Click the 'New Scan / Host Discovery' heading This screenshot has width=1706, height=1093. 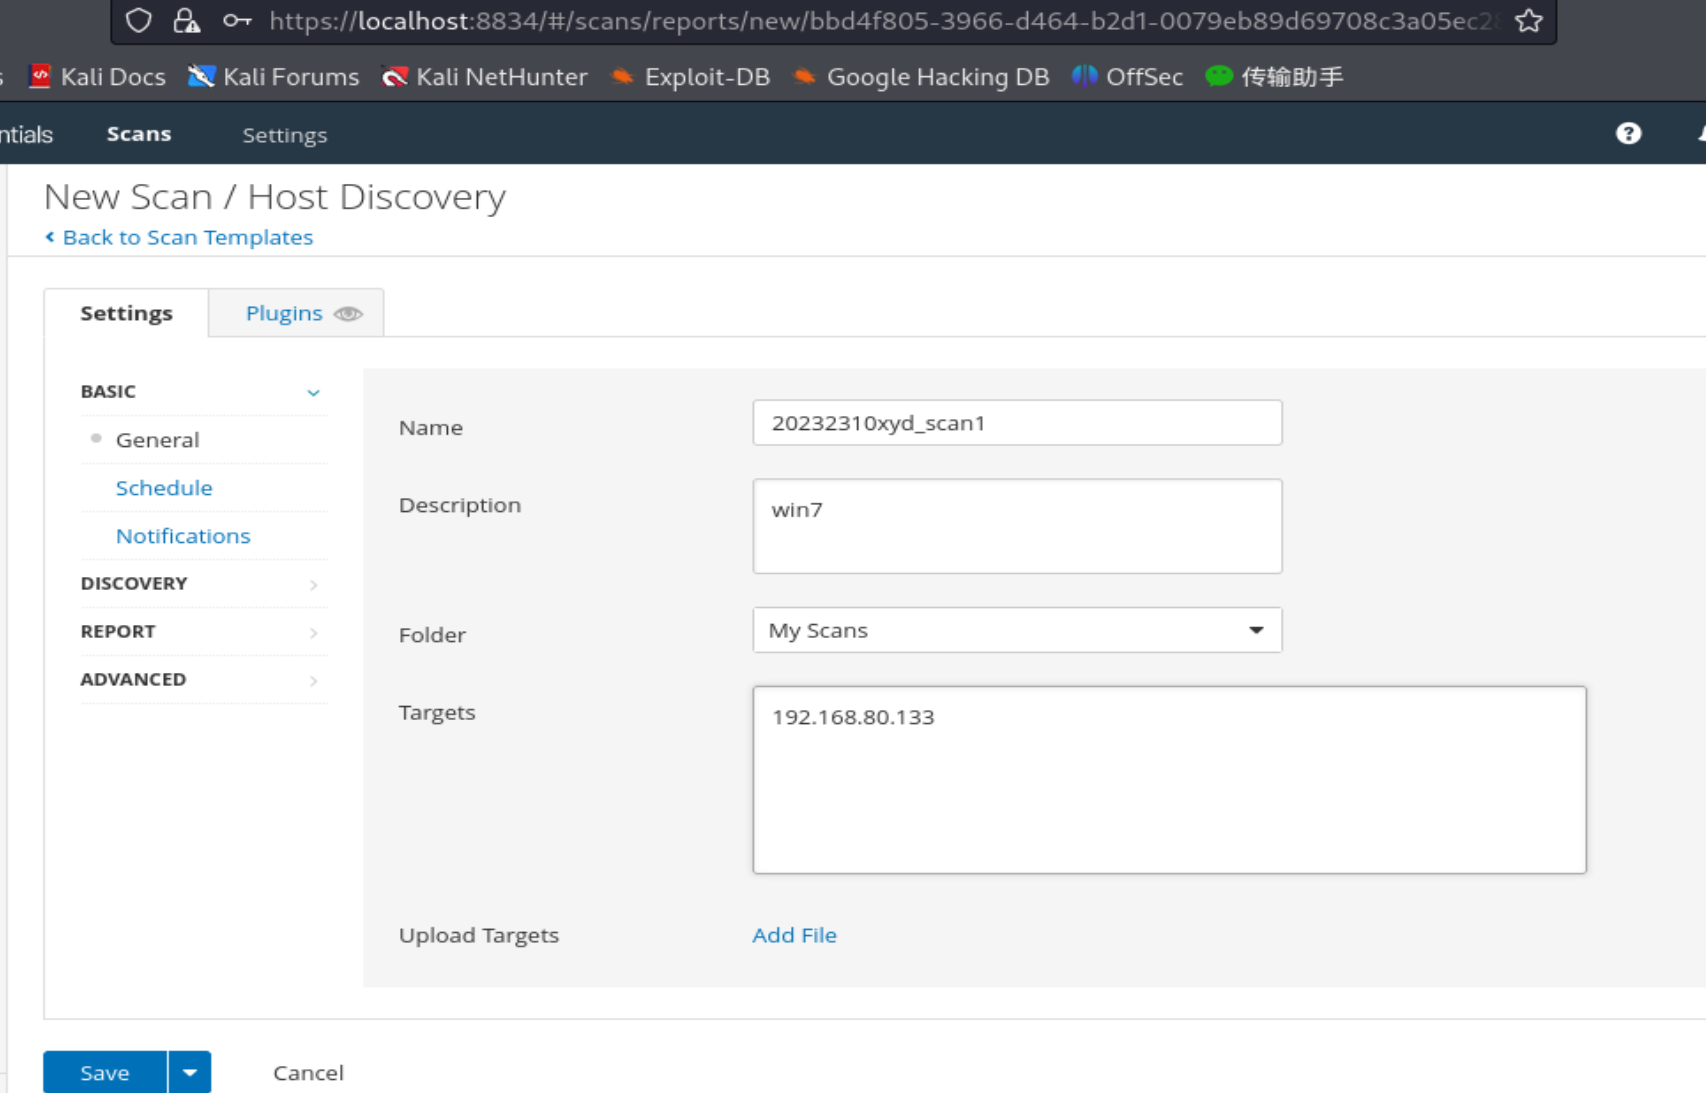[275, 197]
